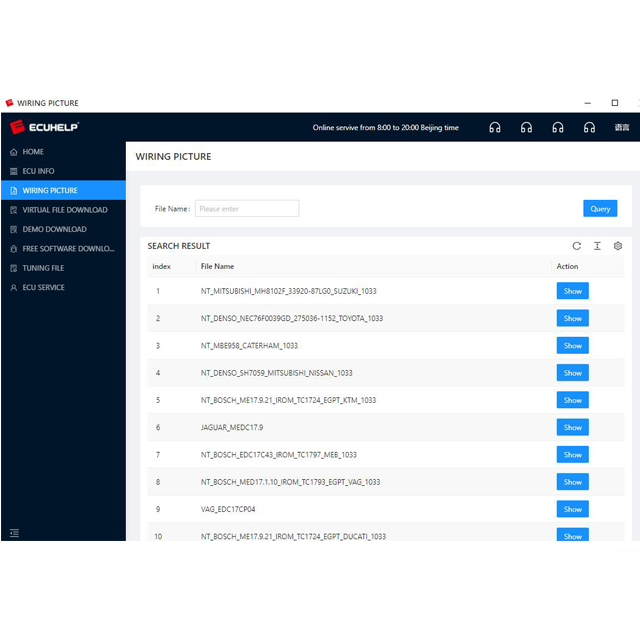The image size is (640, 640).
Task: Click Show for JAGUAR_MEDC17.9
Action: (x=572, y=428)
